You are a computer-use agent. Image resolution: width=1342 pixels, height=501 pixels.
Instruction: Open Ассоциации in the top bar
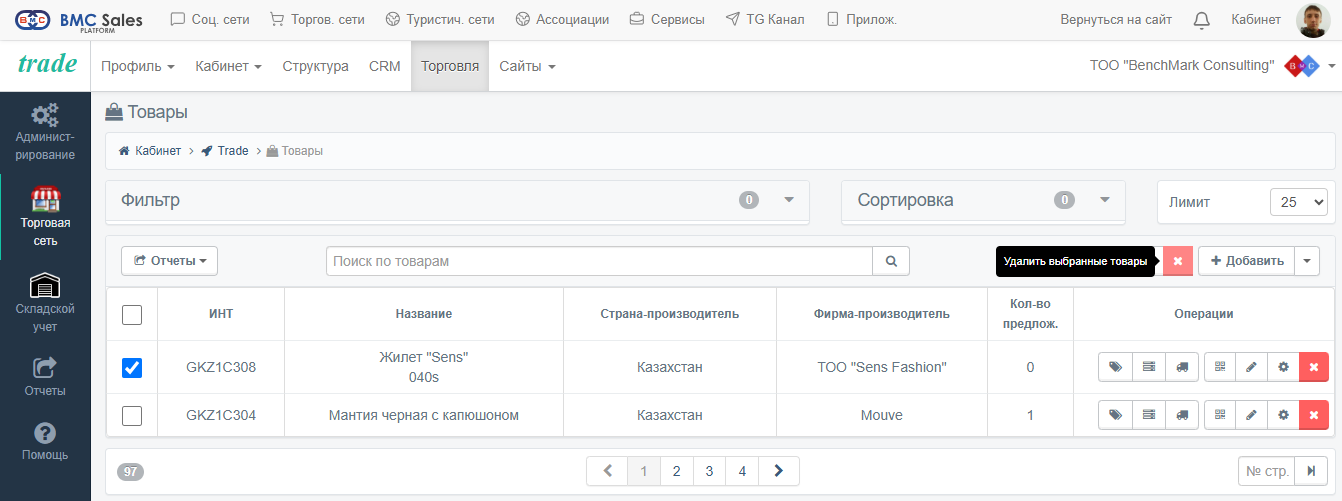tap(562, 19)
